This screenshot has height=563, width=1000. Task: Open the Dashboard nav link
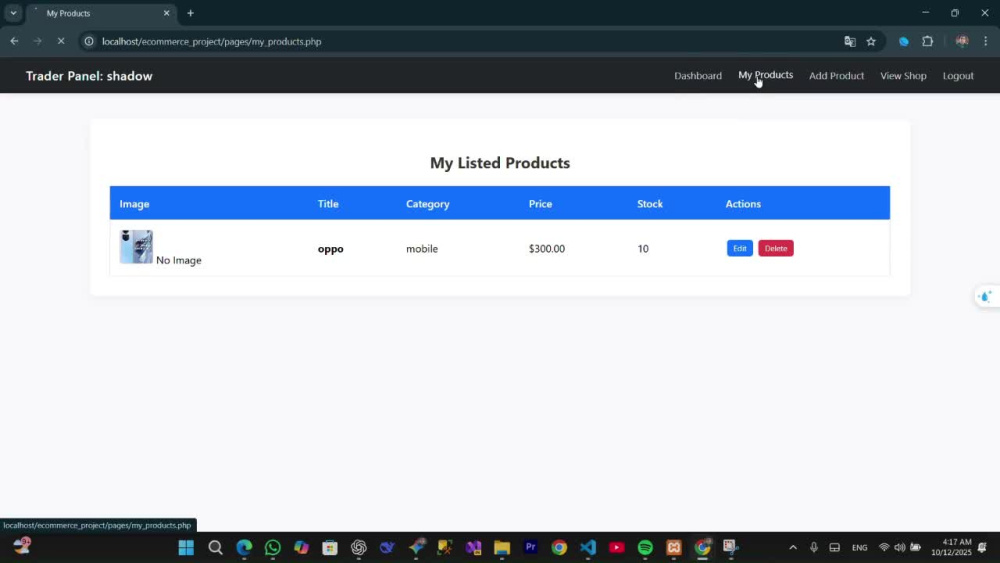click(698, 75)
